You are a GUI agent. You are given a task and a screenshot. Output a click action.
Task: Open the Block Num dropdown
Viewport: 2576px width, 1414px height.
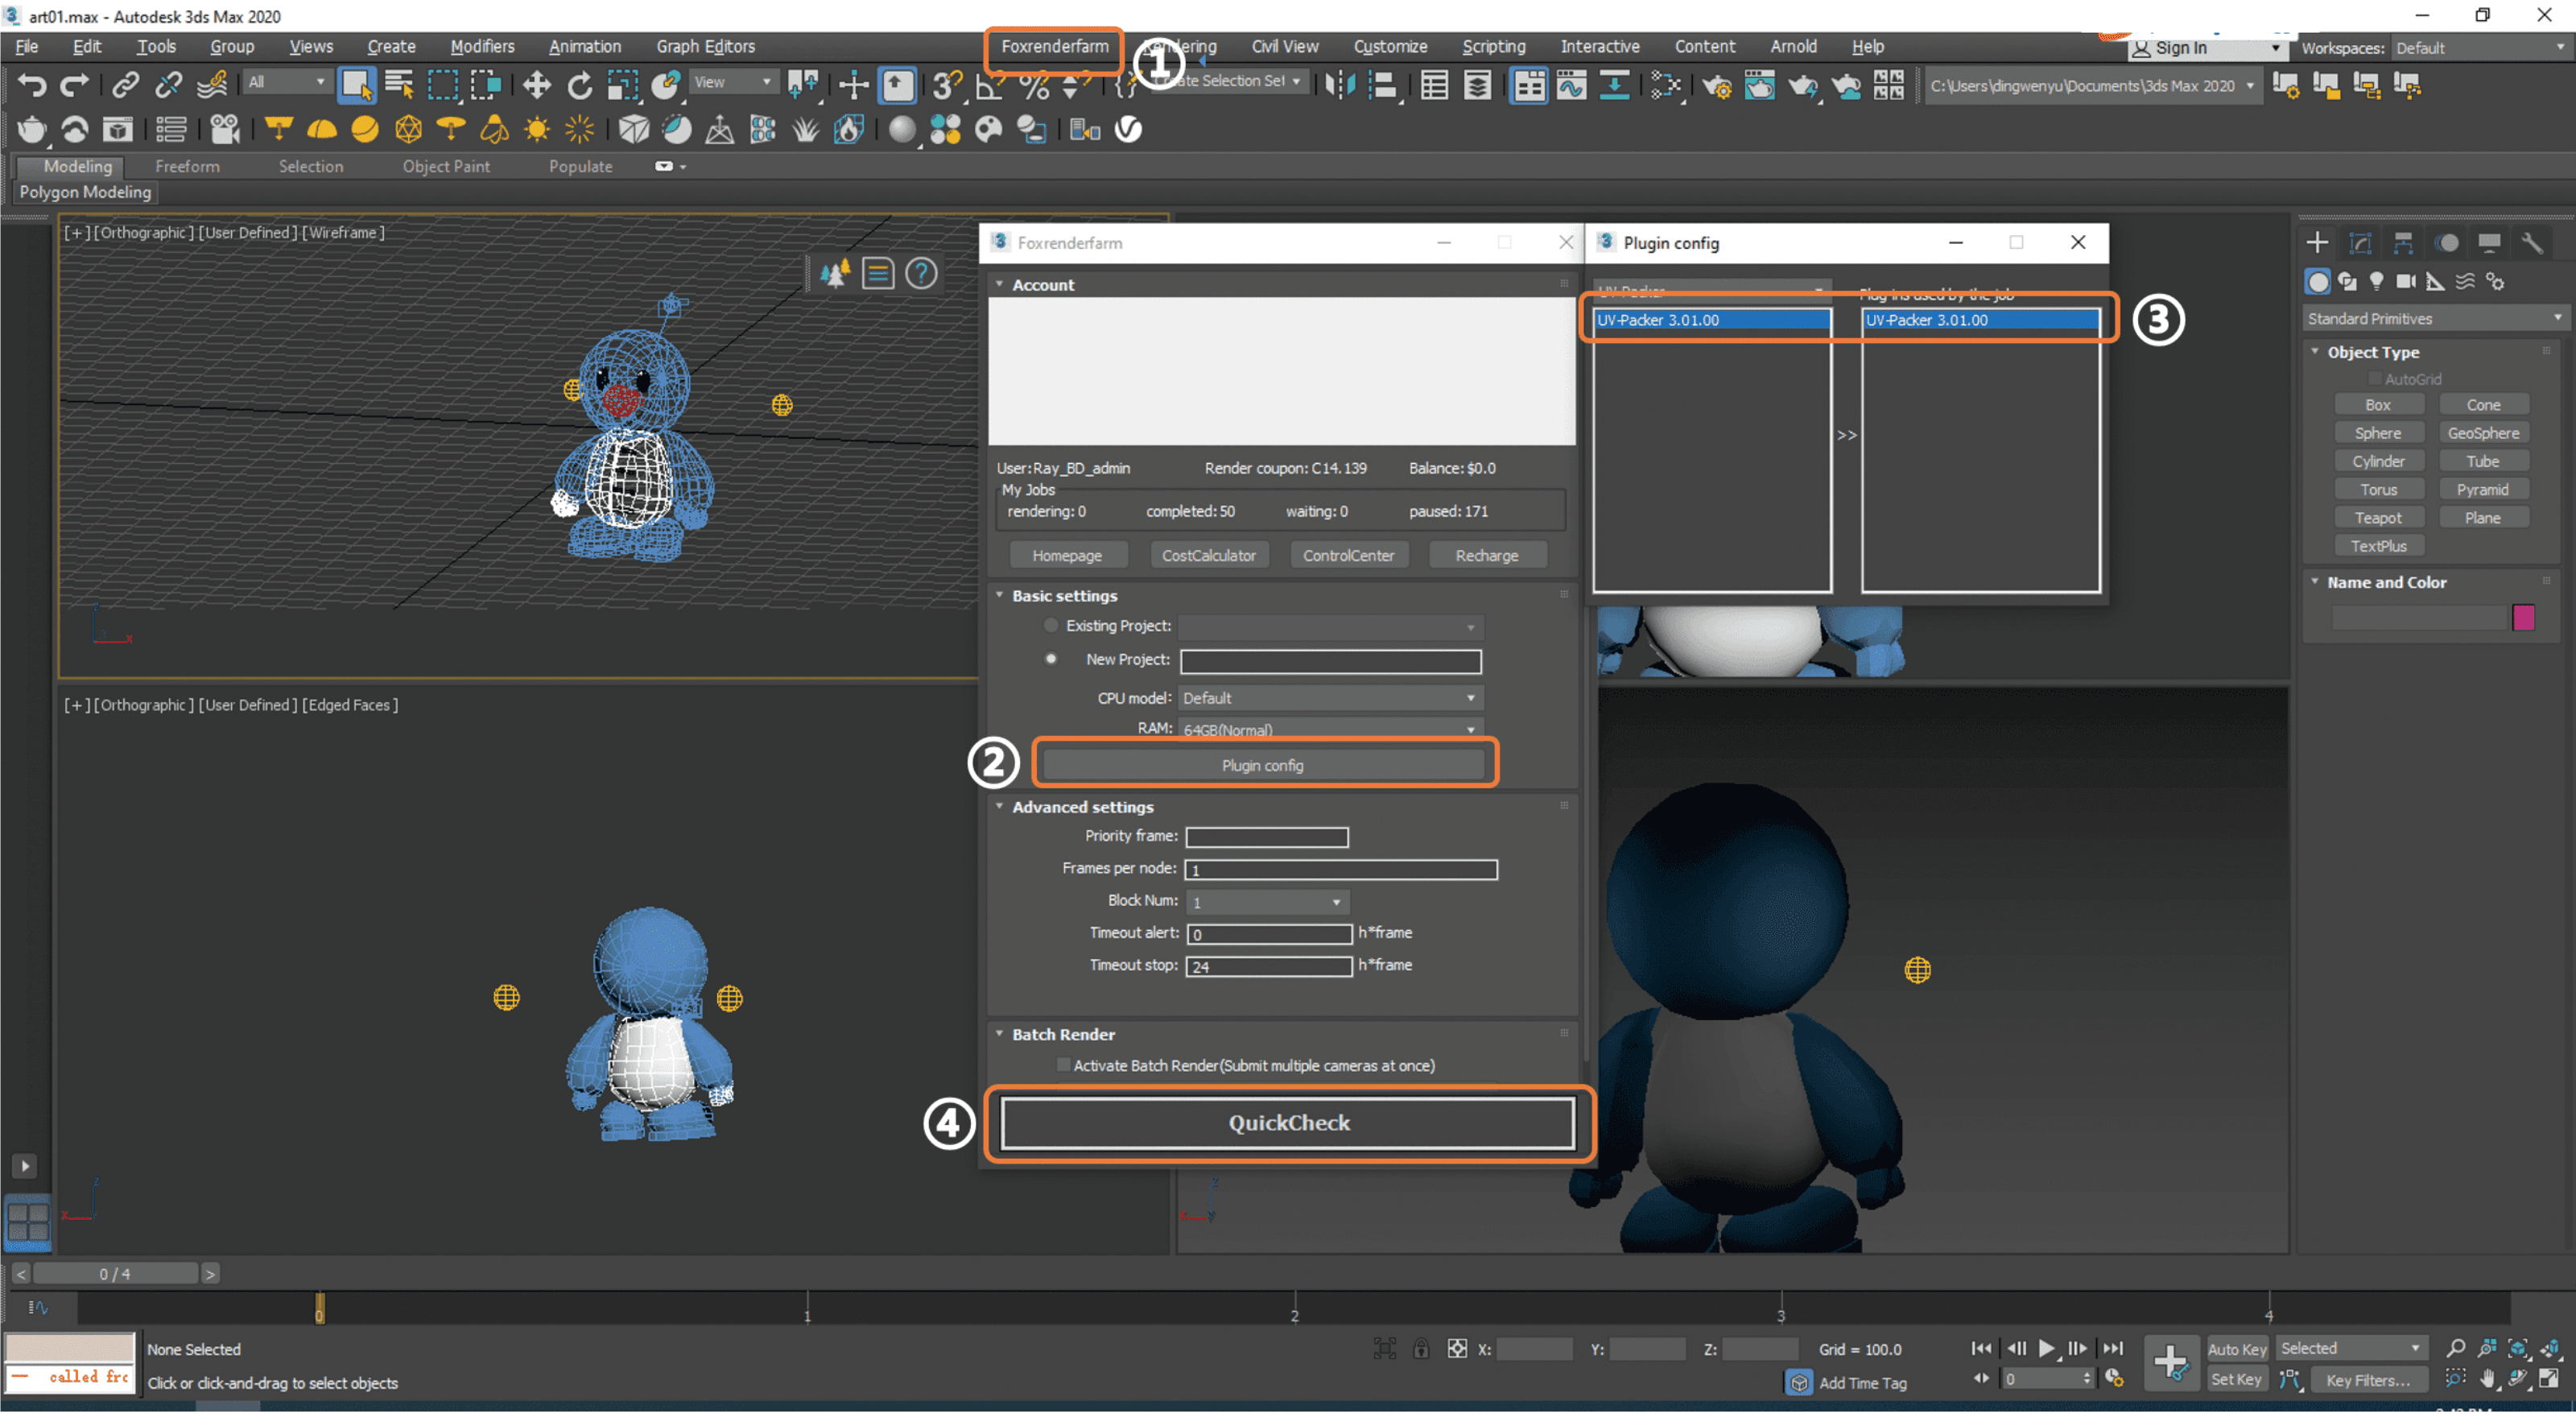coord(1267,902)
